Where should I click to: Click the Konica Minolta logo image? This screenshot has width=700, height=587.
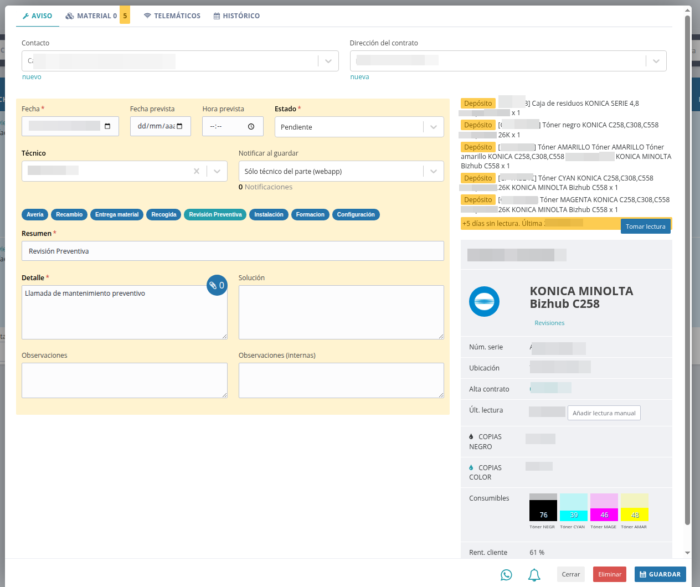coord(484,301)
